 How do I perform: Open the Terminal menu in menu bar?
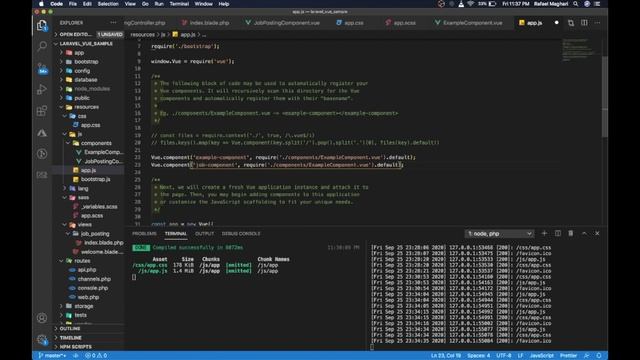coord(179,4)
